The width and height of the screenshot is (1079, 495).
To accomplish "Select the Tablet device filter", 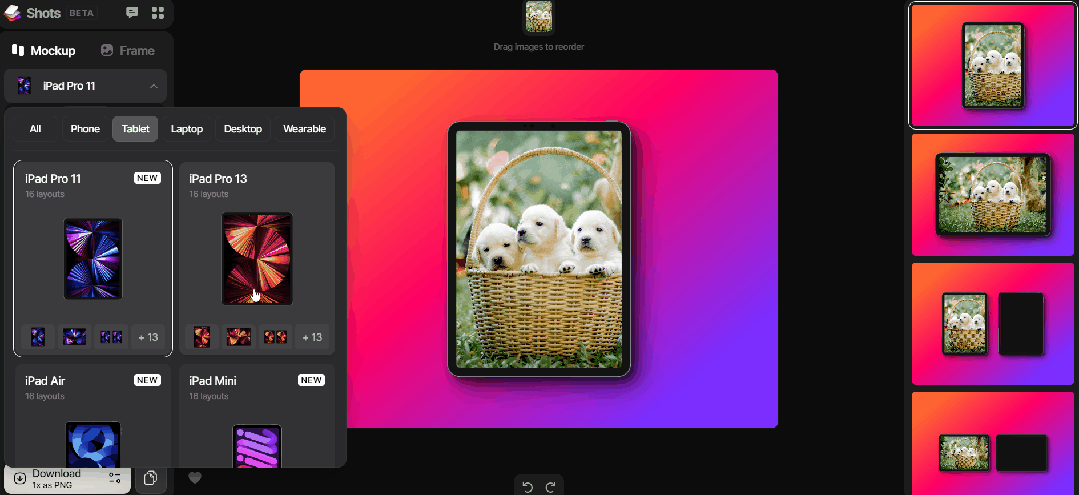I will pyautogui.click(x=136, y=129).
